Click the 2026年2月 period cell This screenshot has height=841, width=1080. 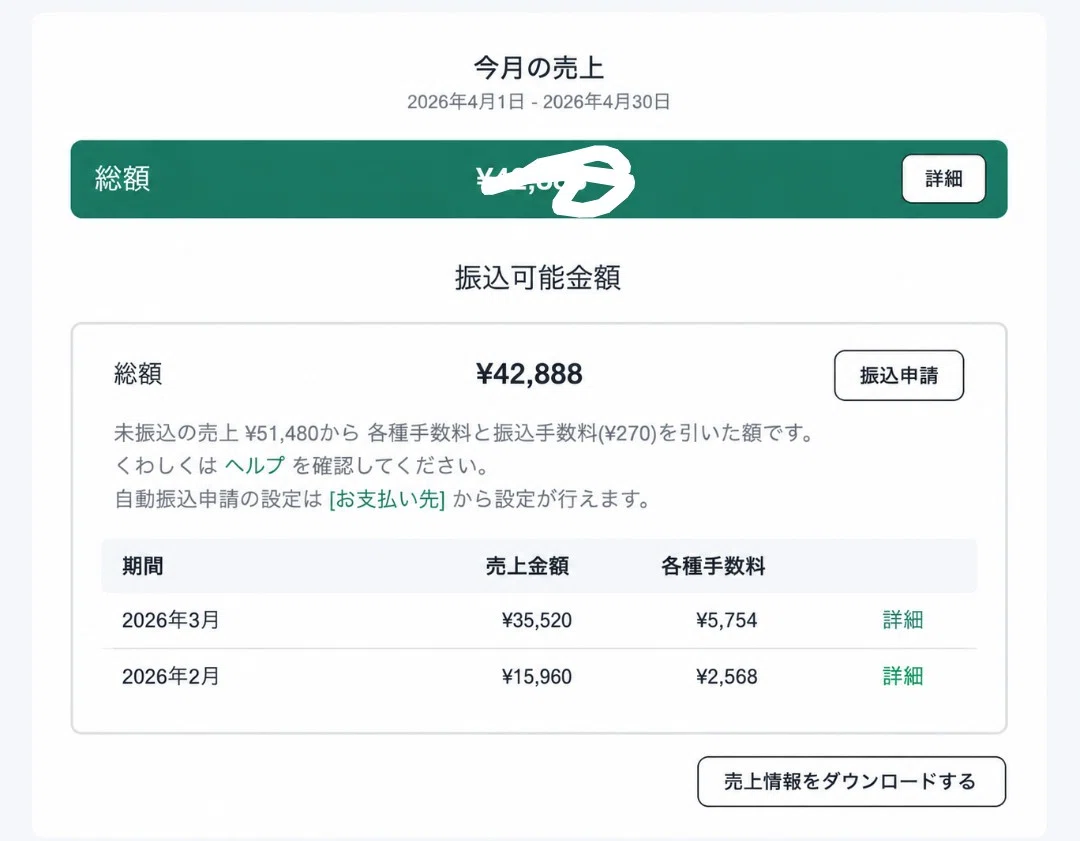click(x=171, y=676)
